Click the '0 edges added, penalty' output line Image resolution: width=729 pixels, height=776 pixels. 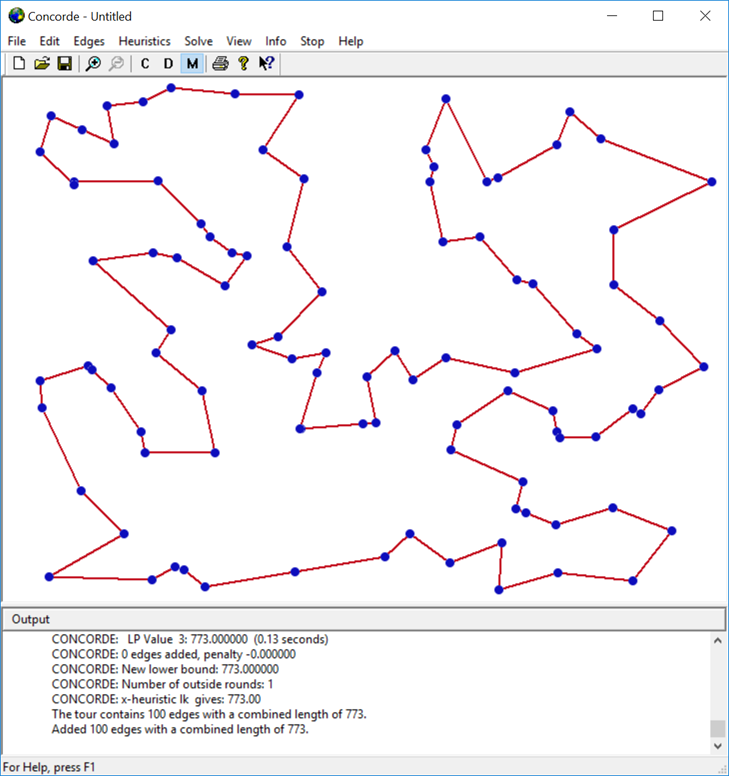click(174, 654)
